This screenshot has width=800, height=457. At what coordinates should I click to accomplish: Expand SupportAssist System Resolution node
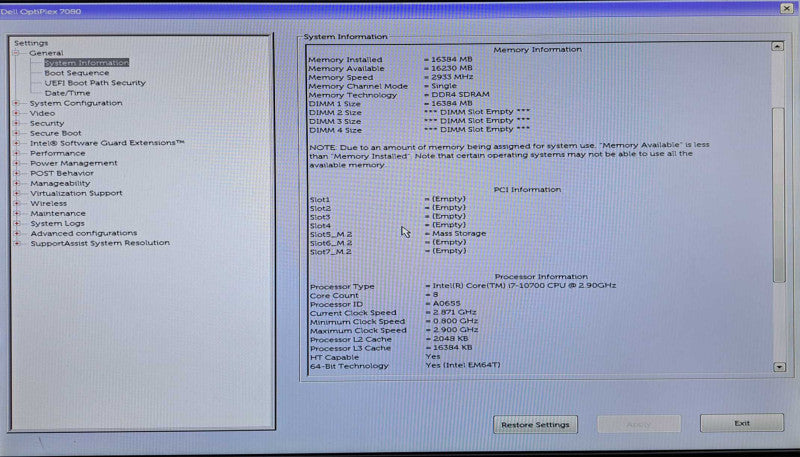pyautogui.click(x=16, y=243)
